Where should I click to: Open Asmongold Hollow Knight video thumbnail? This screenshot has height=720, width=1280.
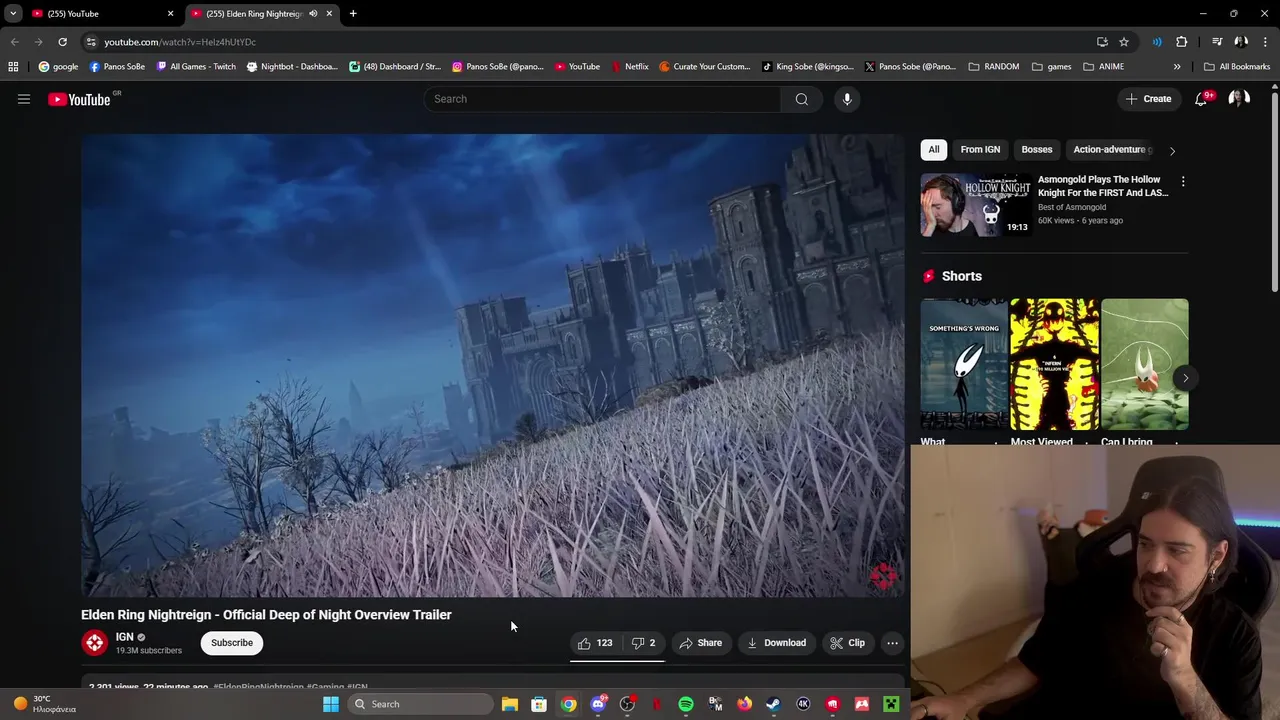pos(976,205)
